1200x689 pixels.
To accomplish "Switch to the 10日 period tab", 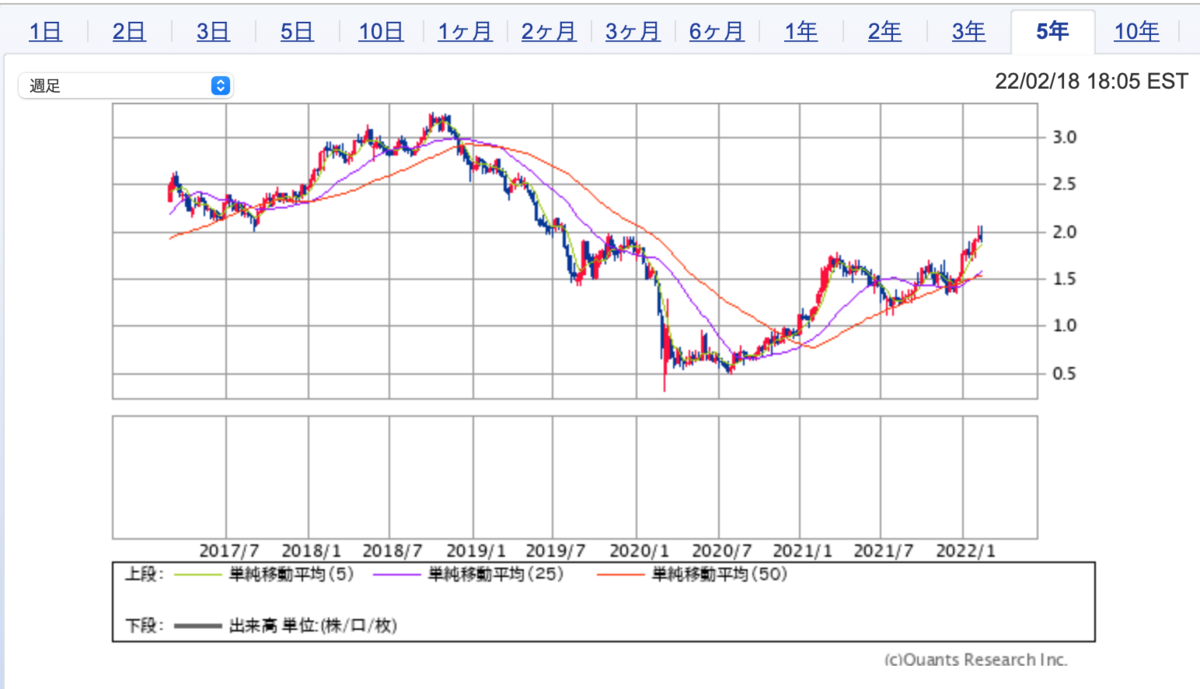I will coord(381,32).
